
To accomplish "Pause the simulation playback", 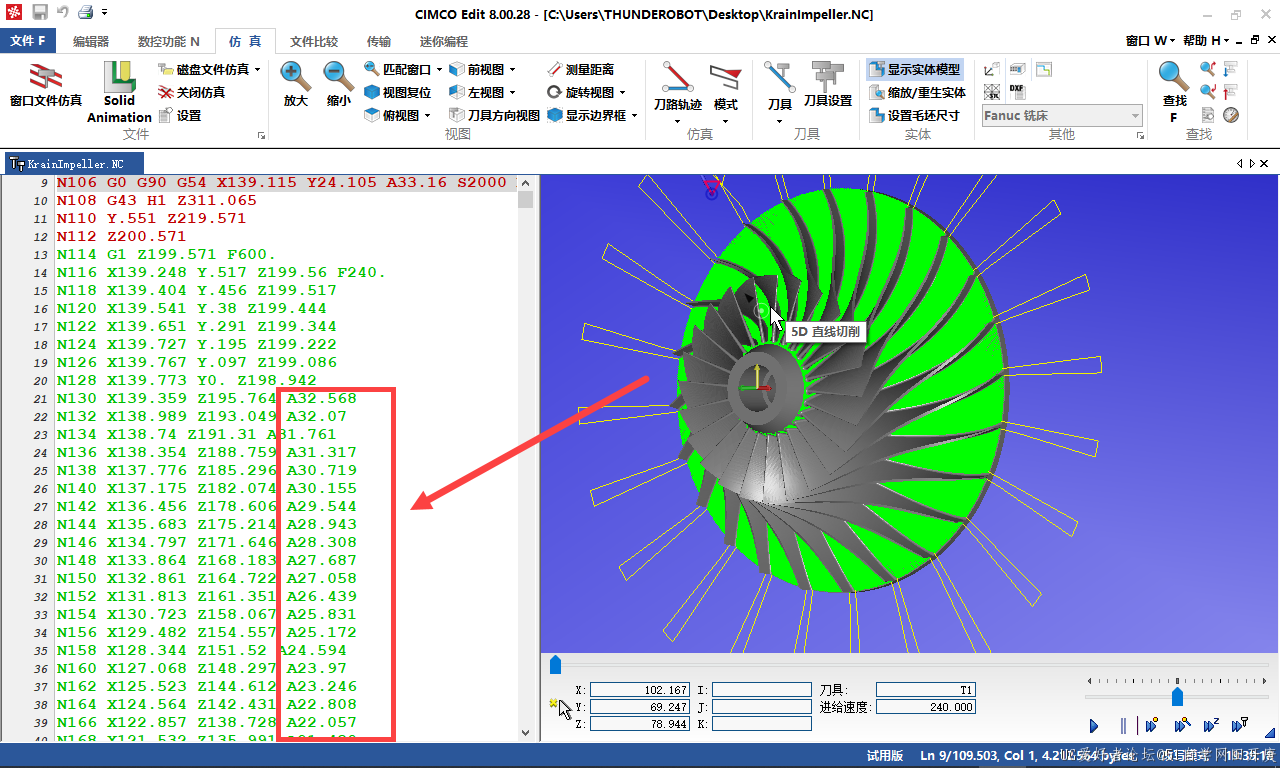I will click(1123, 726).
